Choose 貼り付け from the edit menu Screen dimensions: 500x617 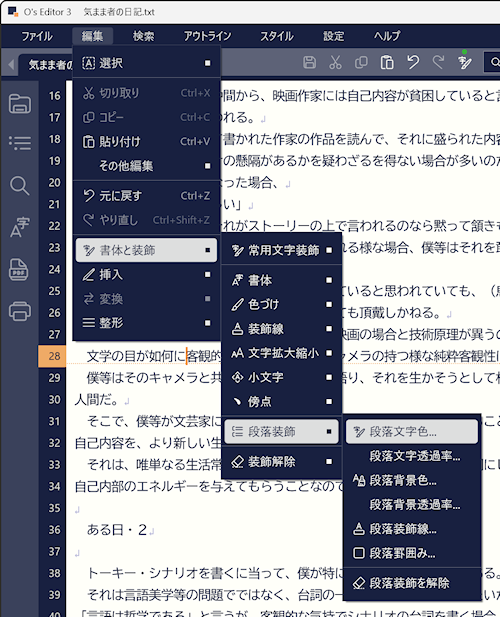pyautogui.click(x=146, y=142)
